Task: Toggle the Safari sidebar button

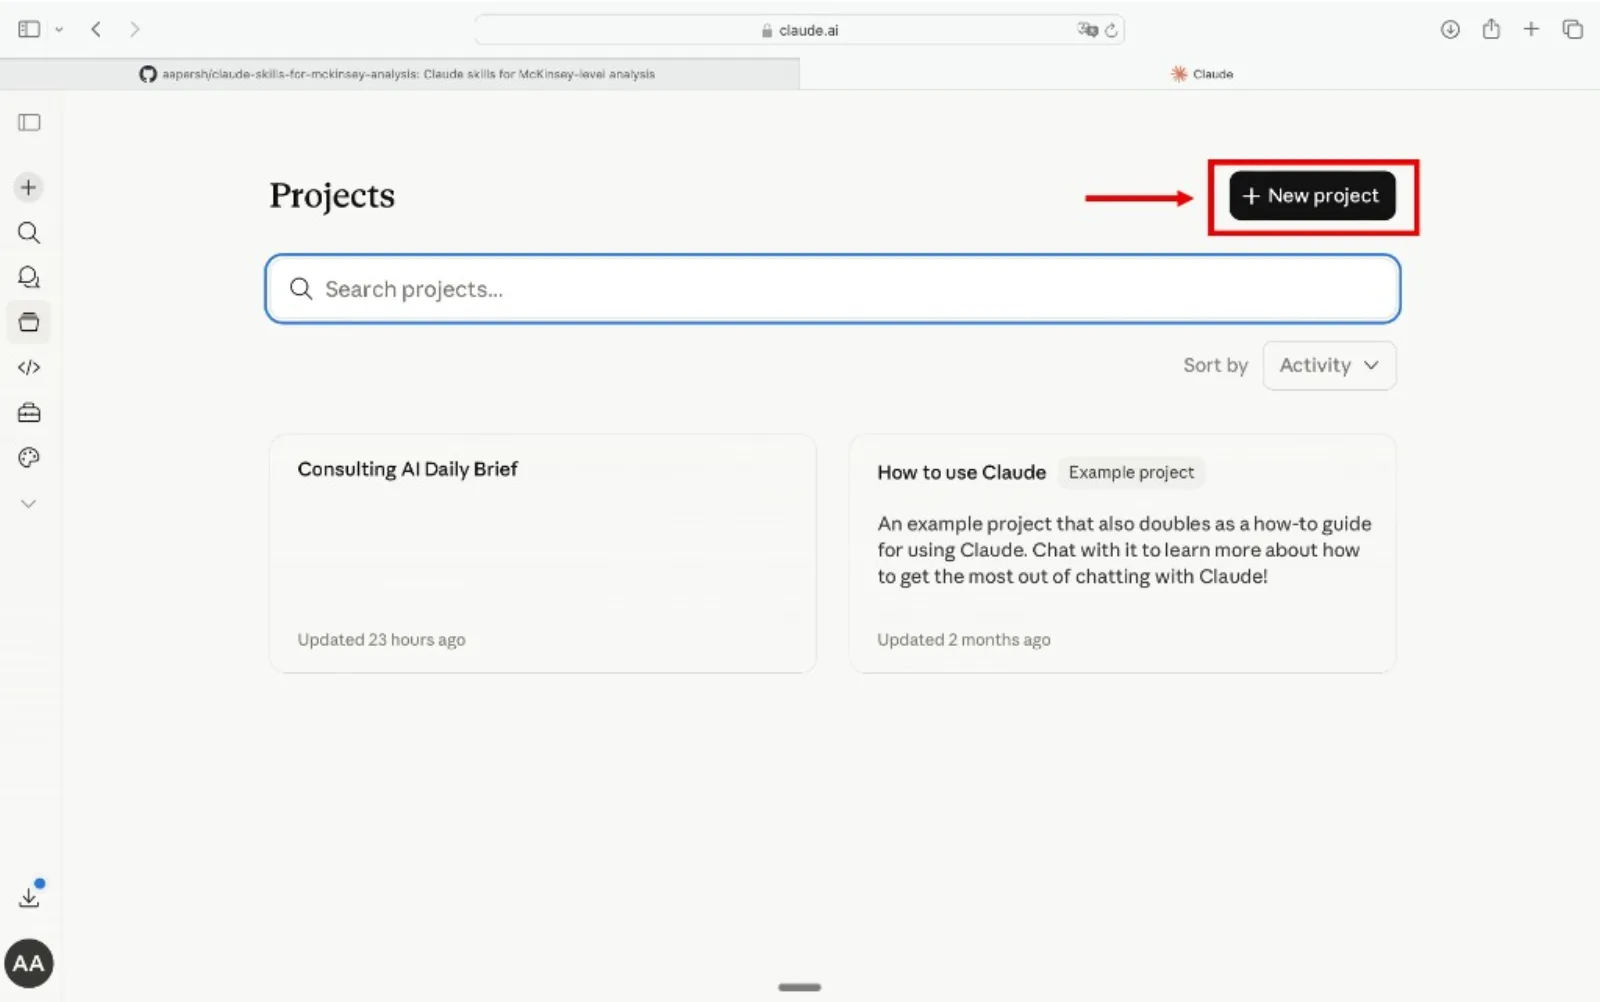Action: [29, 29]
